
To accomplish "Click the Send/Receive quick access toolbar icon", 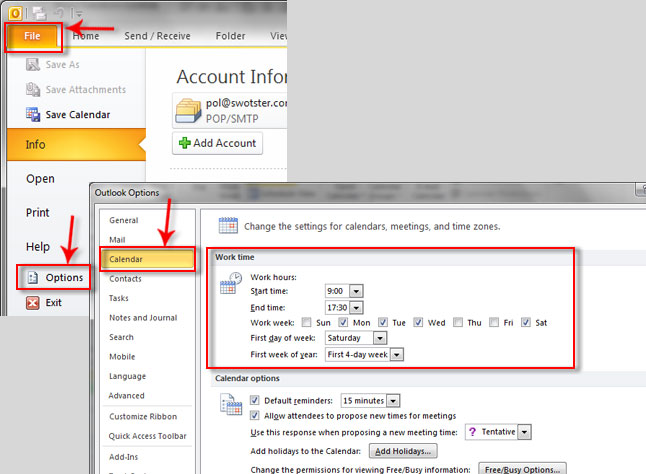I will [39, 13].
